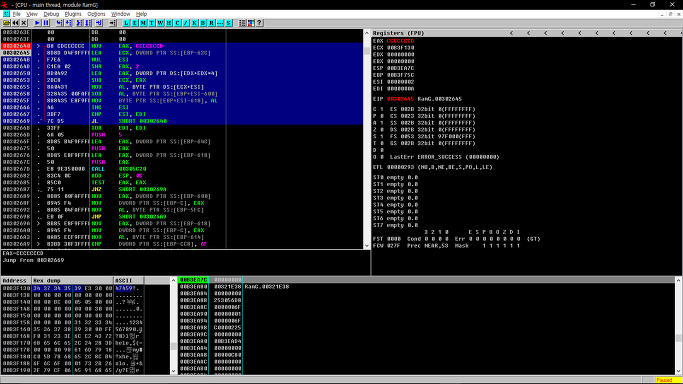The width and height of the screenshot is (683, 384).
Task: Open Appearance color options toolbar icon
Action: coord(251,23)
